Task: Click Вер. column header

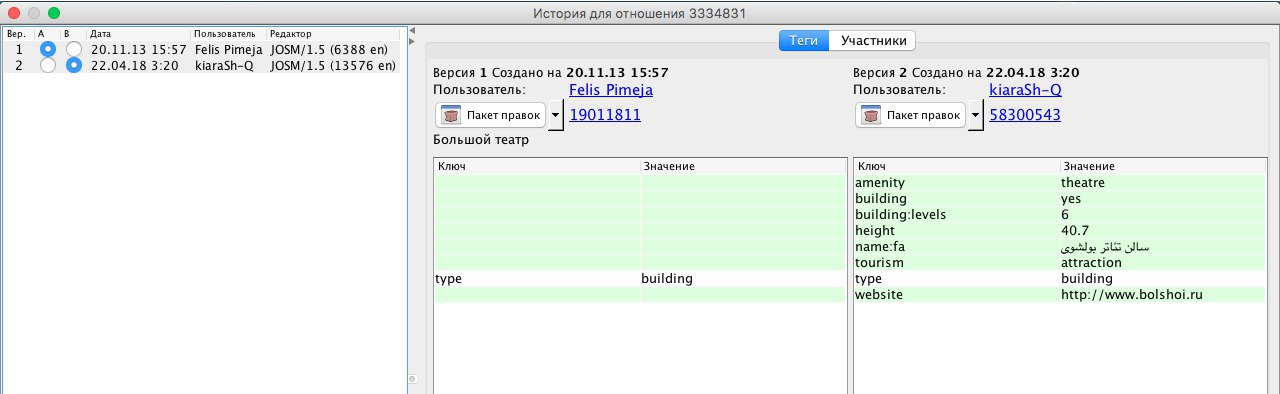Action: tap(18, 33)
